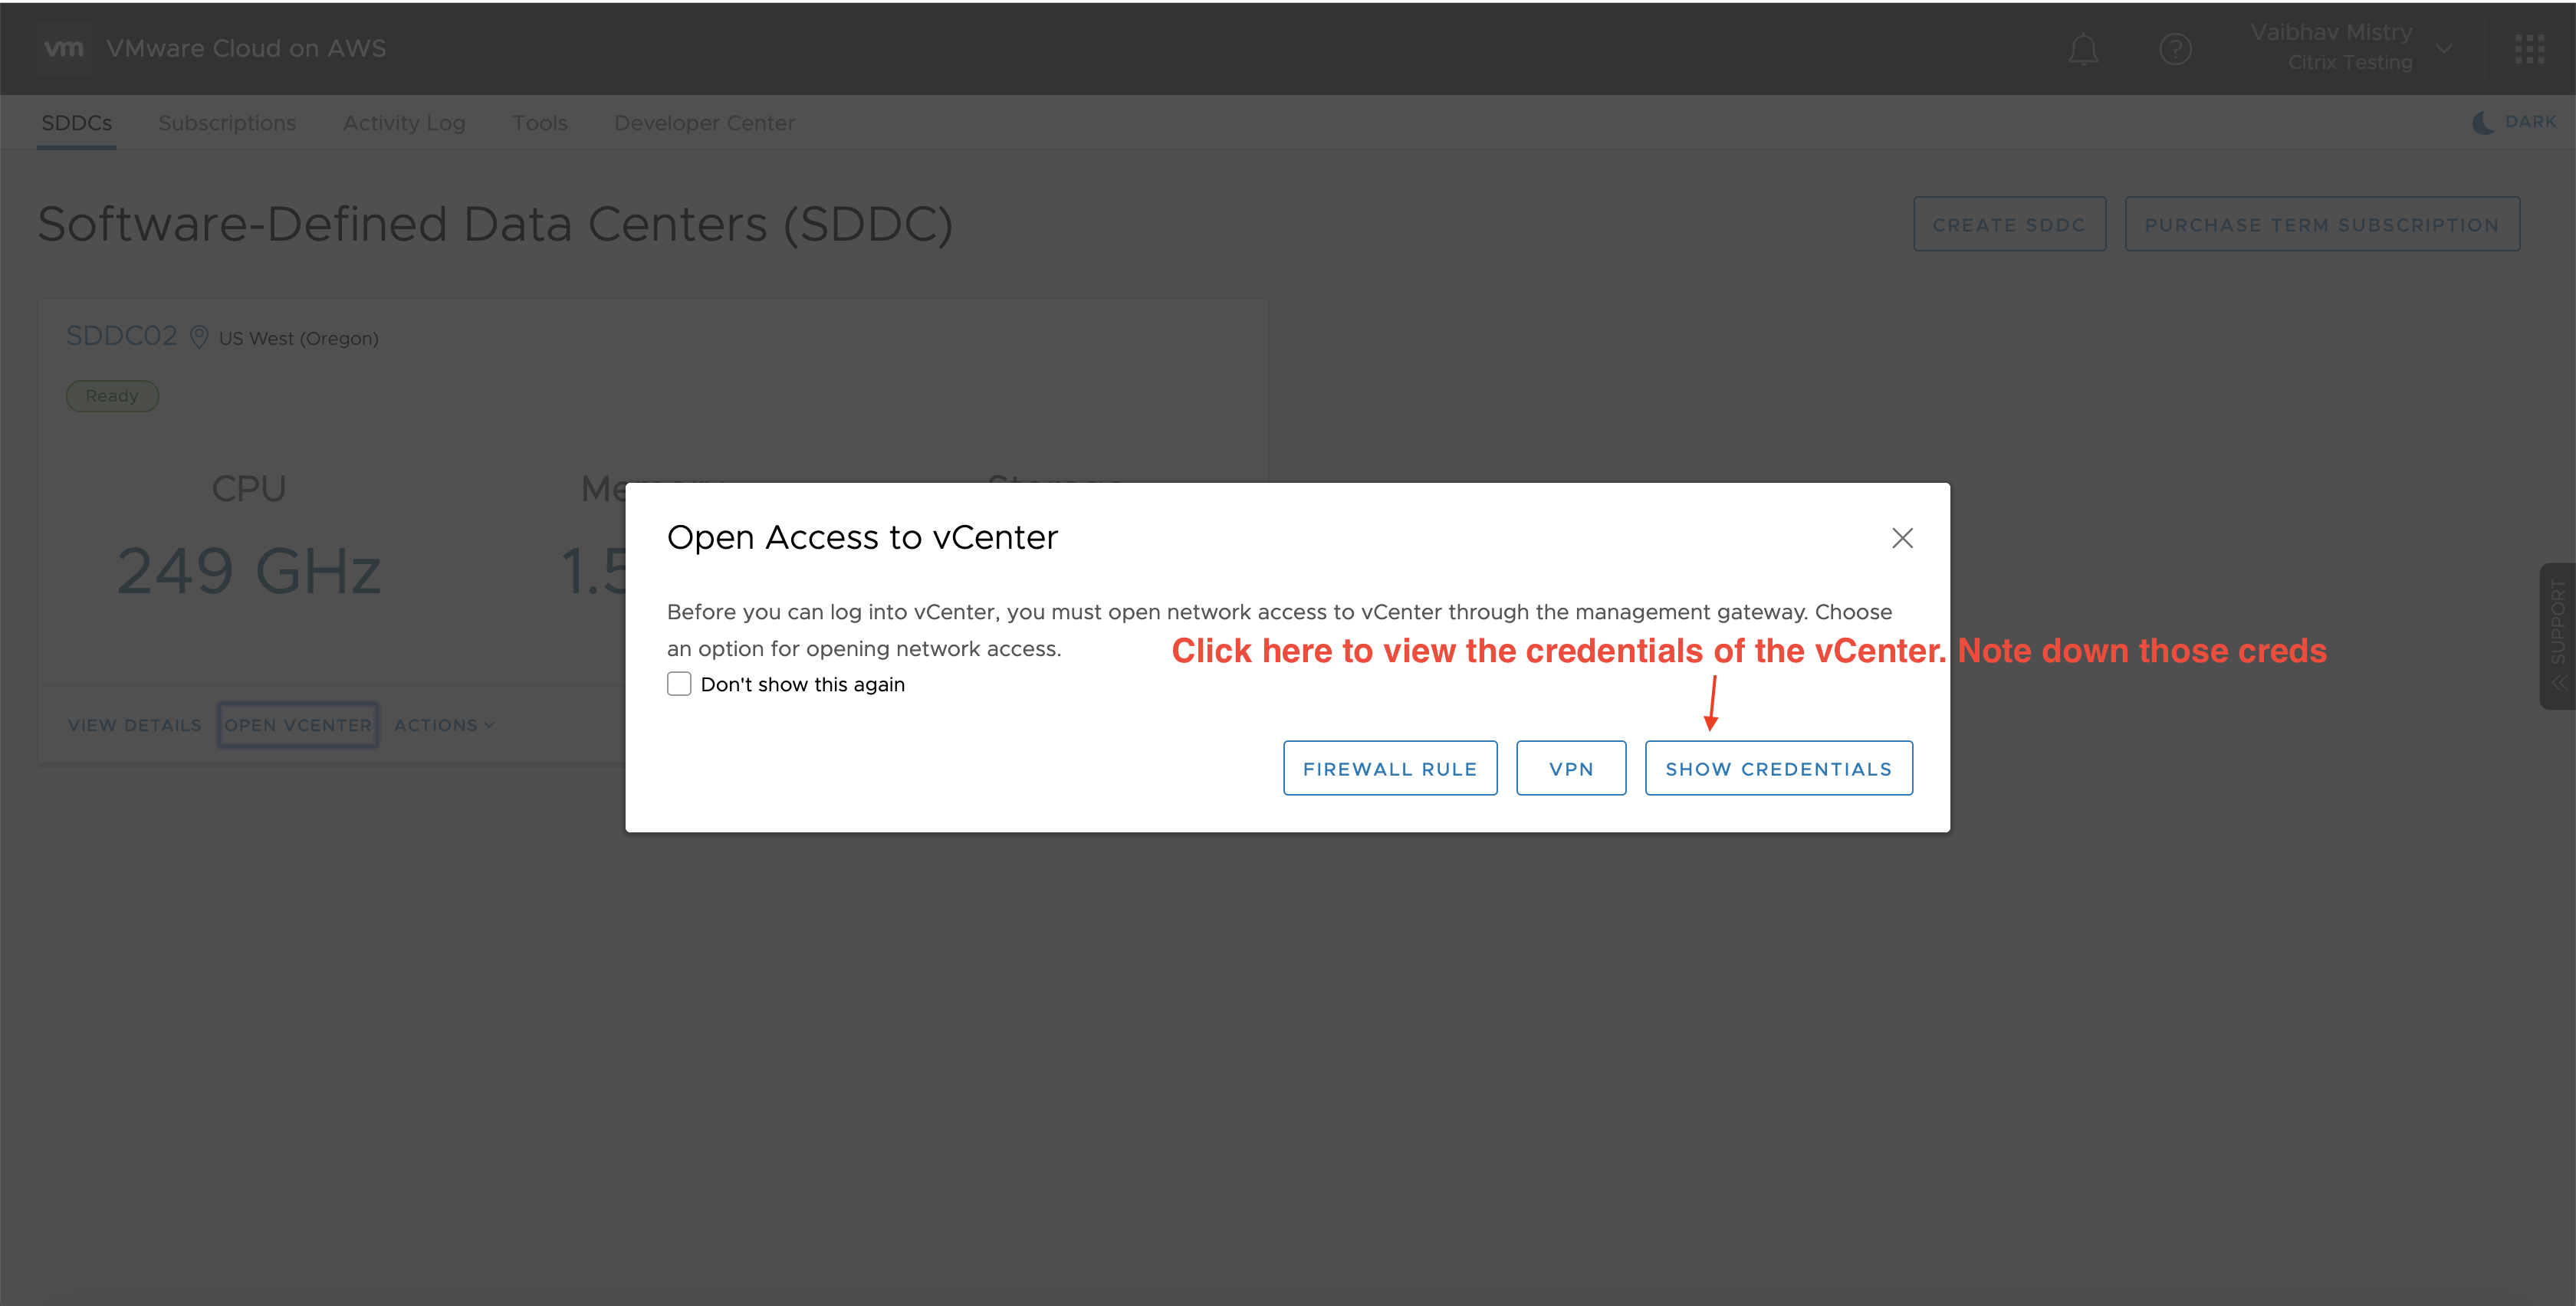
Task: Click the SDDC02 Ready status badge
Action: (112, 395)
